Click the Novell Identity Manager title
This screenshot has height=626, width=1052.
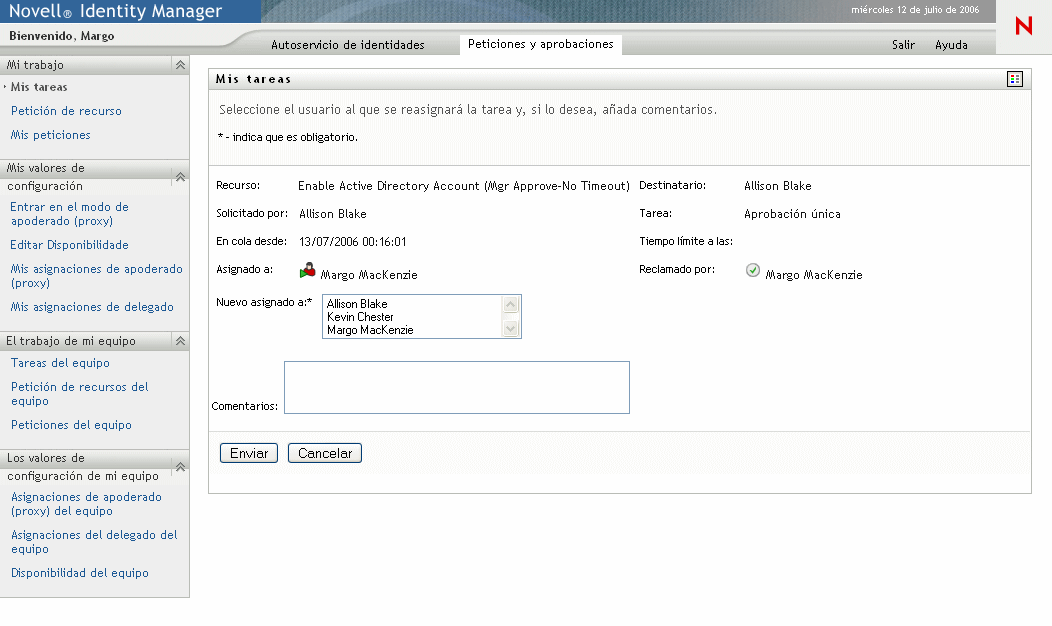pyautogui.click(x=115, y=11)
